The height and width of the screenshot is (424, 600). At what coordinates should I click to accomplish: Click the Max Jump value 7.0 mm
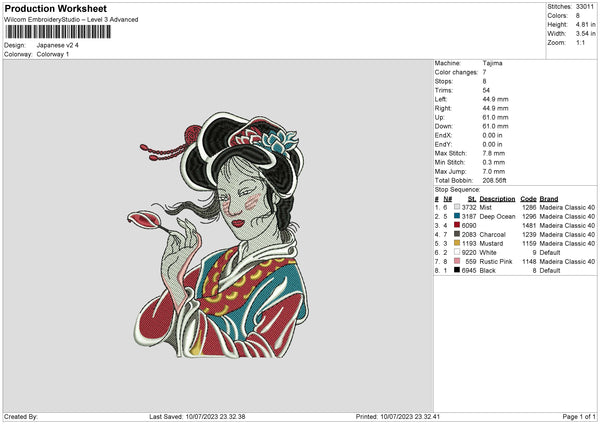click(x=494, y=171)
